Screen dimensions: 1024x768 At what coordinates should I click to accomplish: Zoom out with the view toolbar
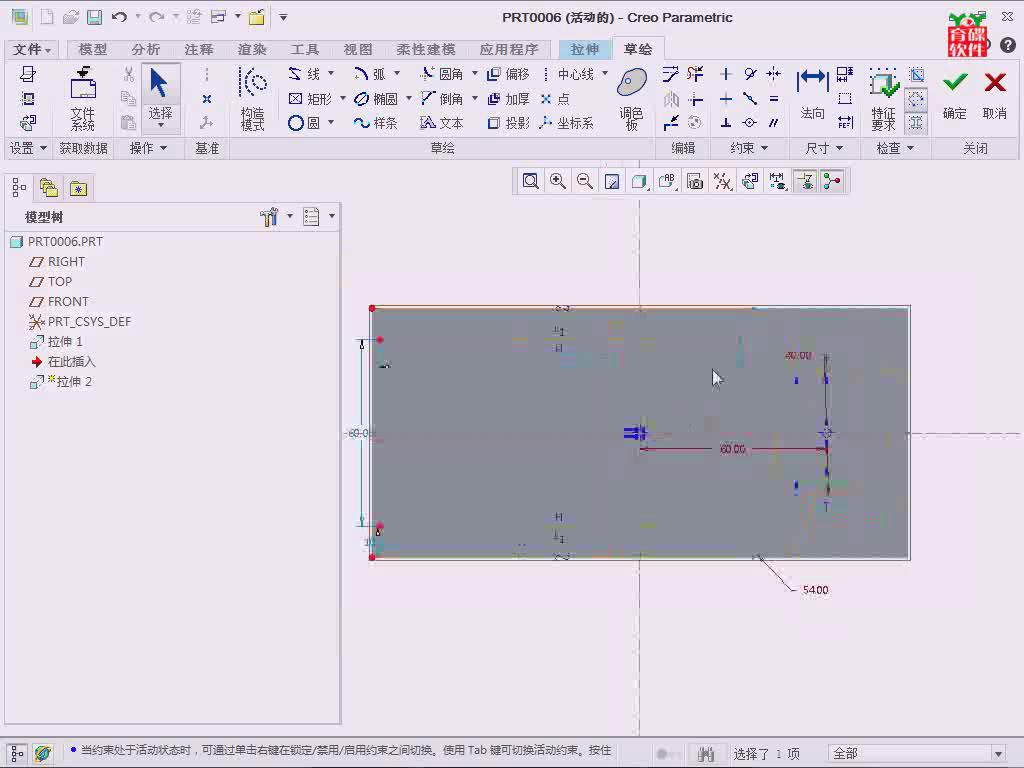click(584, 181)
